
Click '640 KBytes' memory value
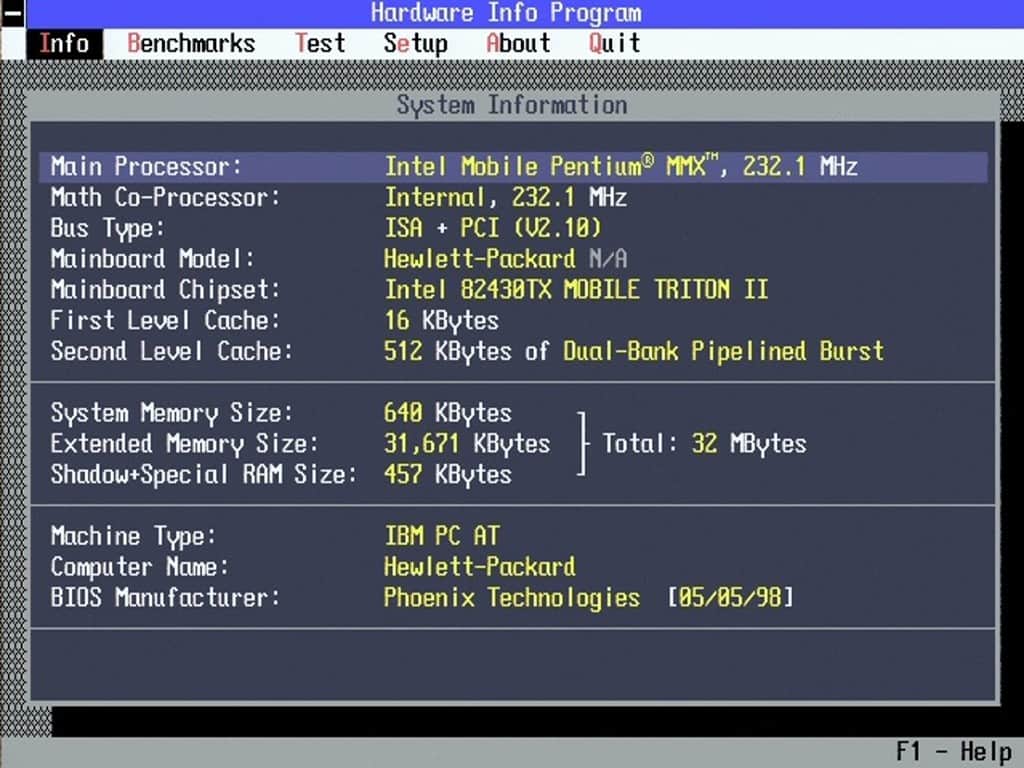[448, 413]
